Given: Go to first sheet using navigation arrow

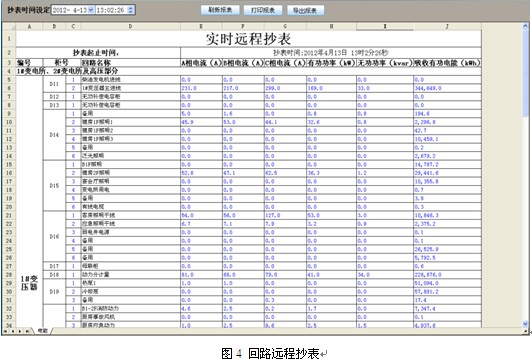Looking at the screenshot, I should [x=5, y=331].
